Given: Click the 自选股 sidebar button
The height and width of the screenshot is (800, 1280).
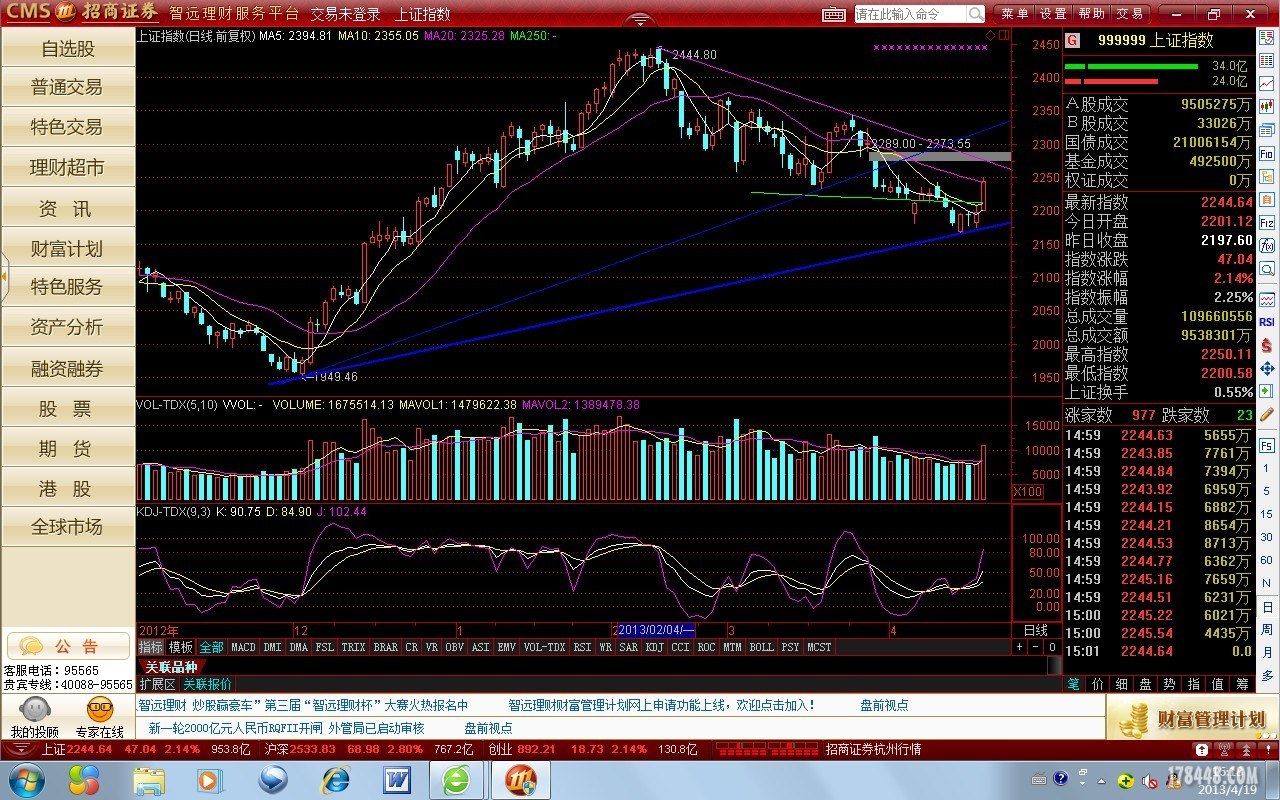Looking at the screenshot, I should [68, 49].
